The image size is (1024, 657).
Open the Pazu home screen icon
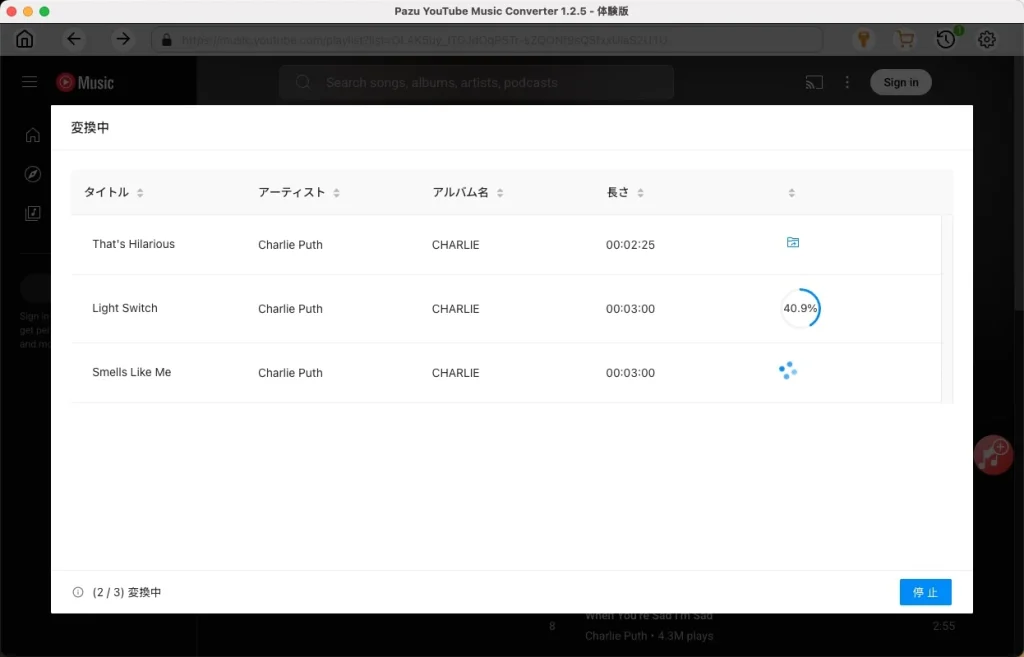[24, 38]
